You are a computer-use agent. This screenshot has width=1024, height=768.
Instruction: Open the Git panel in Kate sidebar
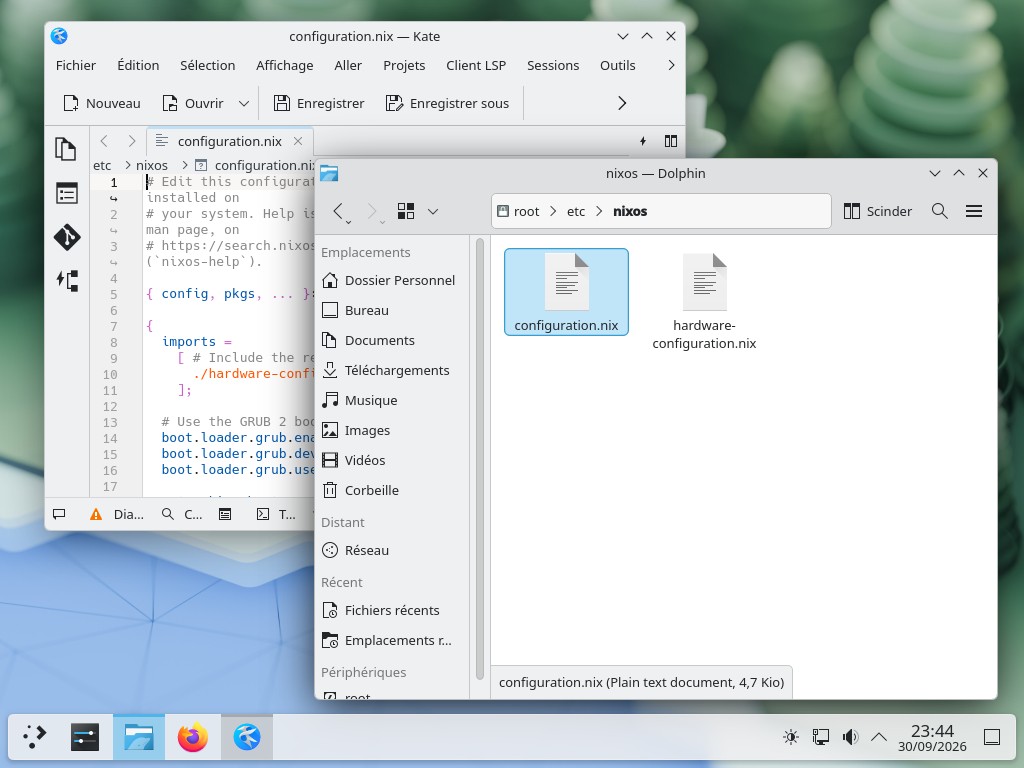(x=66, y=237)
